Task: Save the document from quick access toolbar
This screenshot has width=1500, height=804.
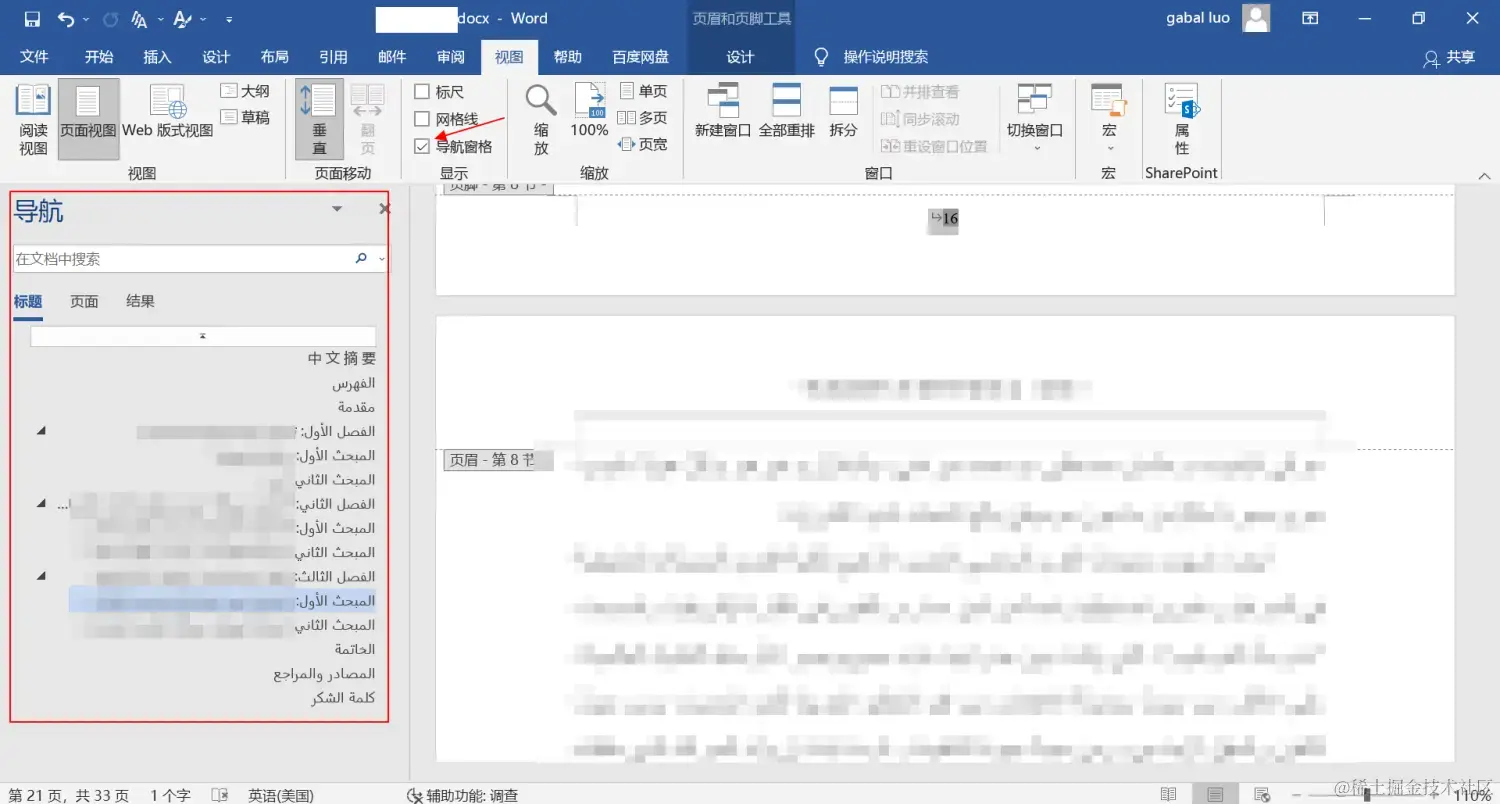Action: tap(32, 19)
